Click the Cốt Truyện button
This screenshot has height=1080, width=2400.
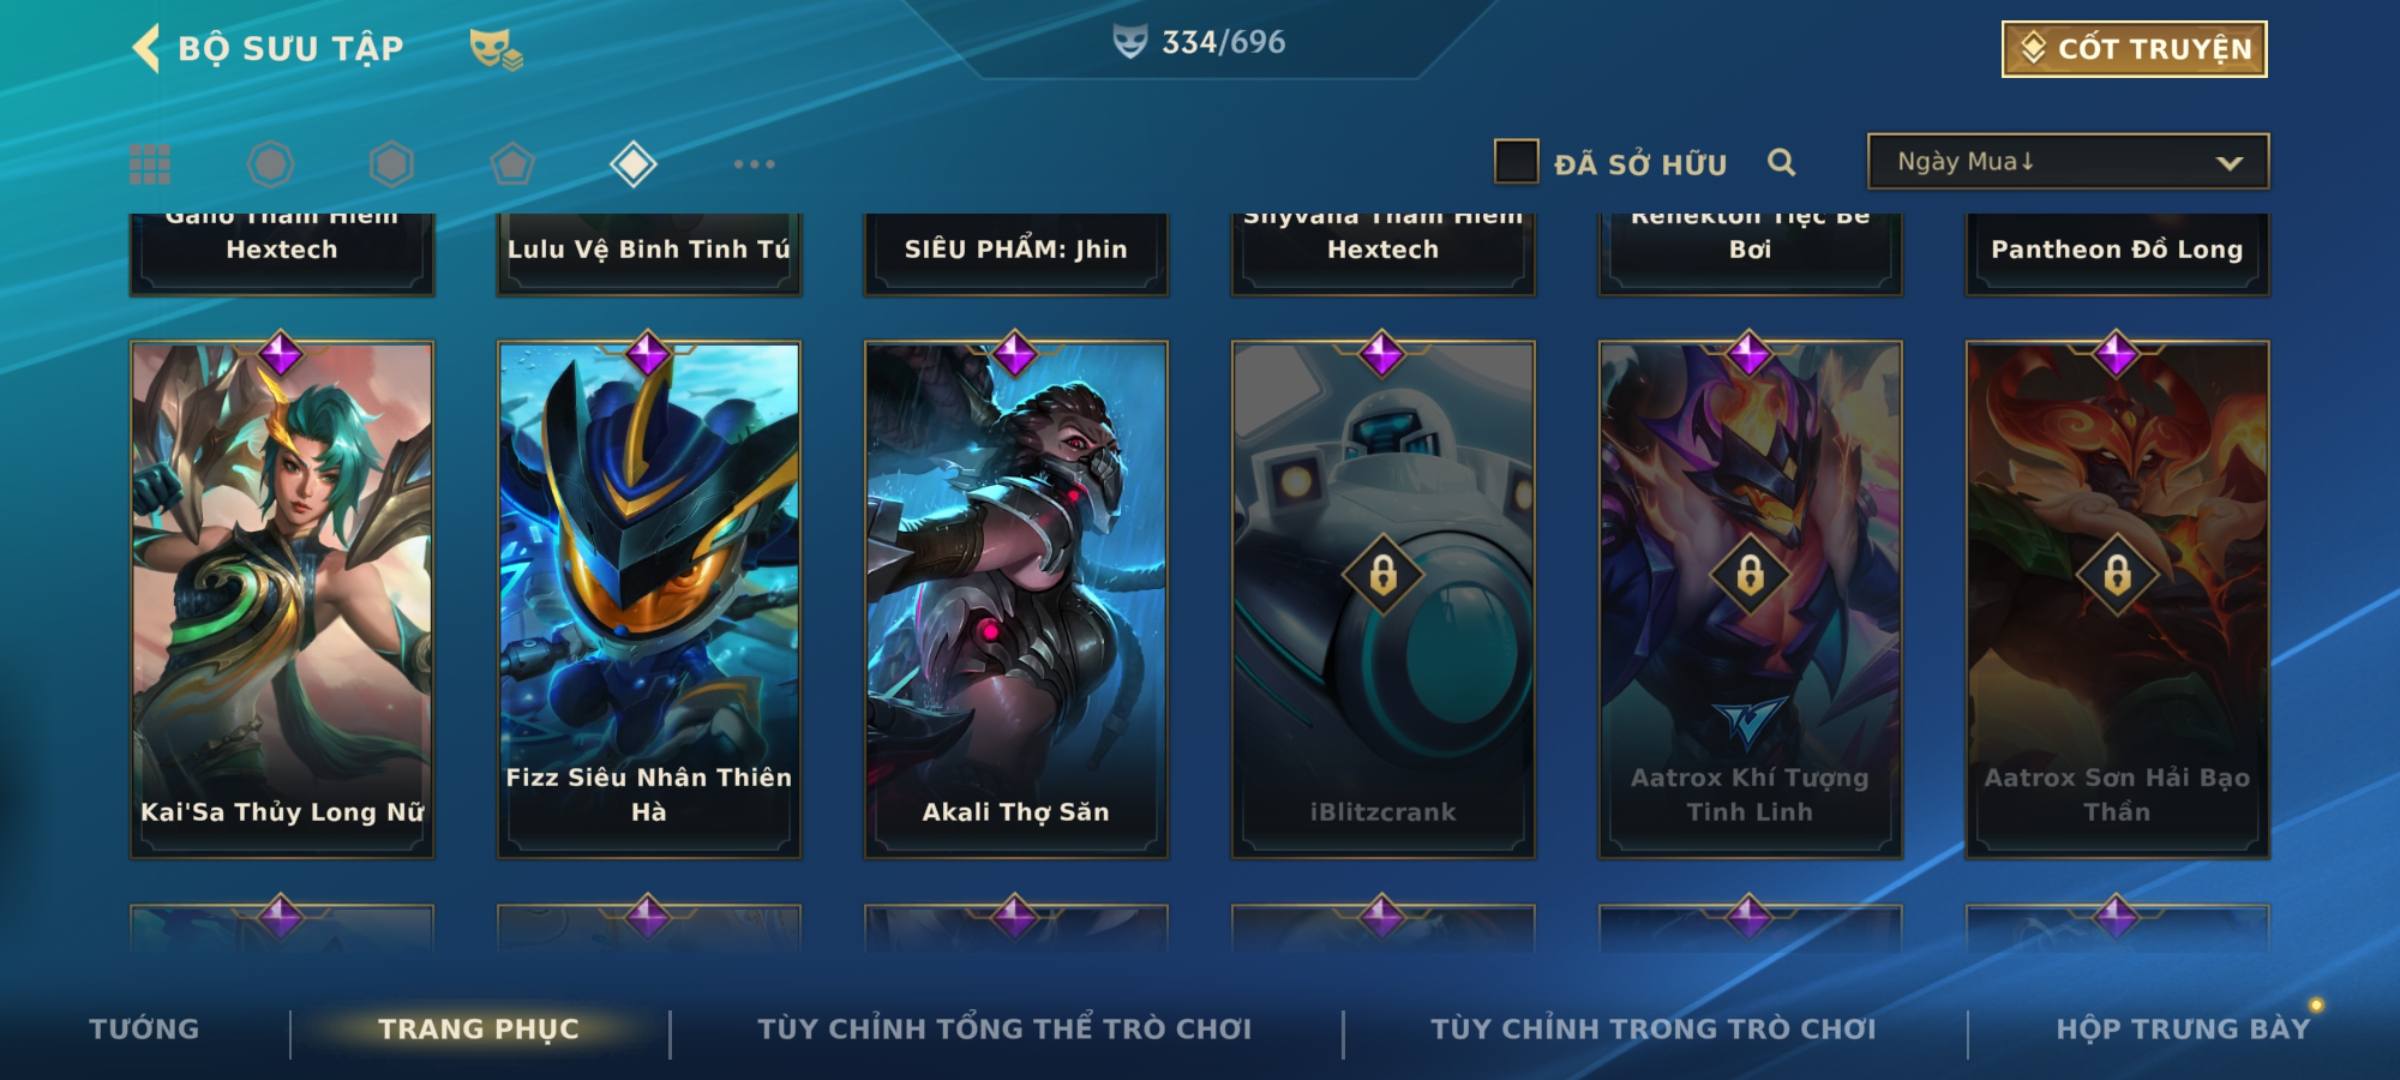(x=2134, y=49)
